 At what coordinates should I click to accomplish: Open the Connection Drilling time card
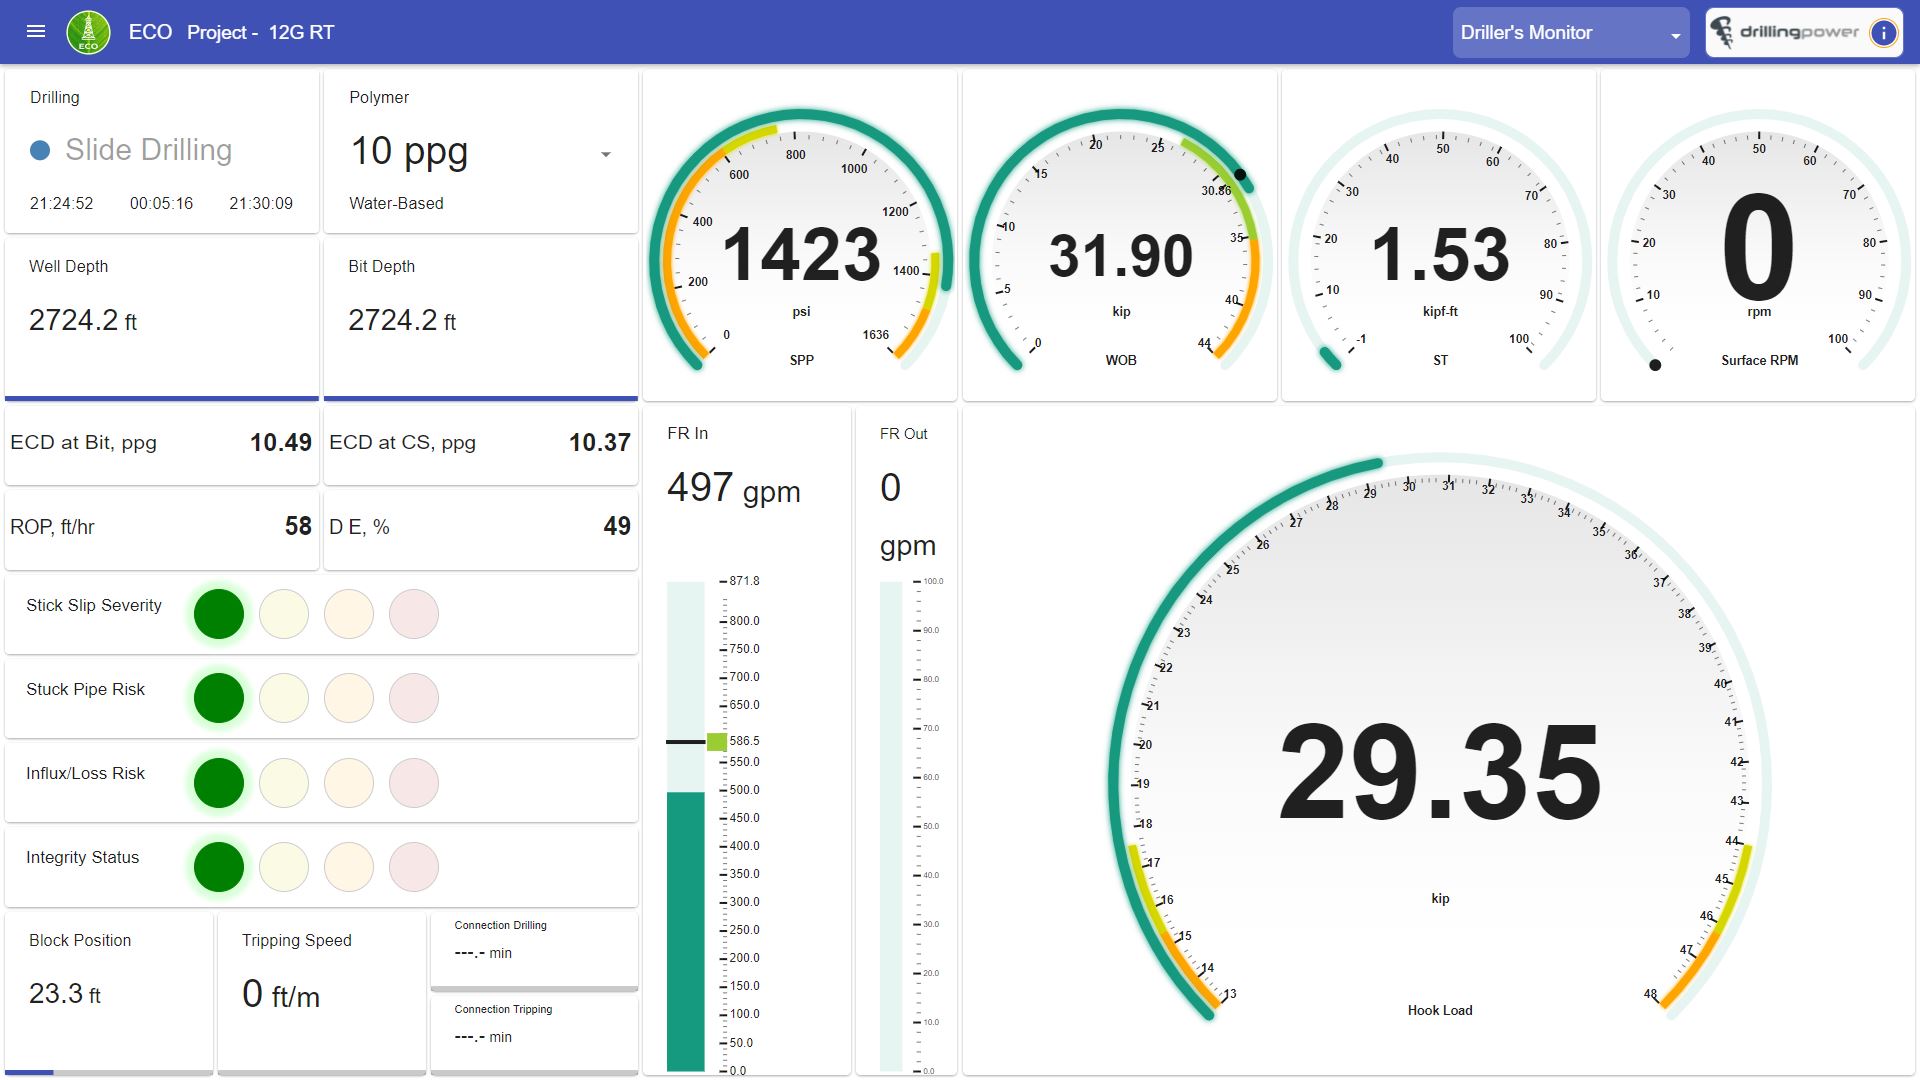pyautogui.click(x=534, y=947)
